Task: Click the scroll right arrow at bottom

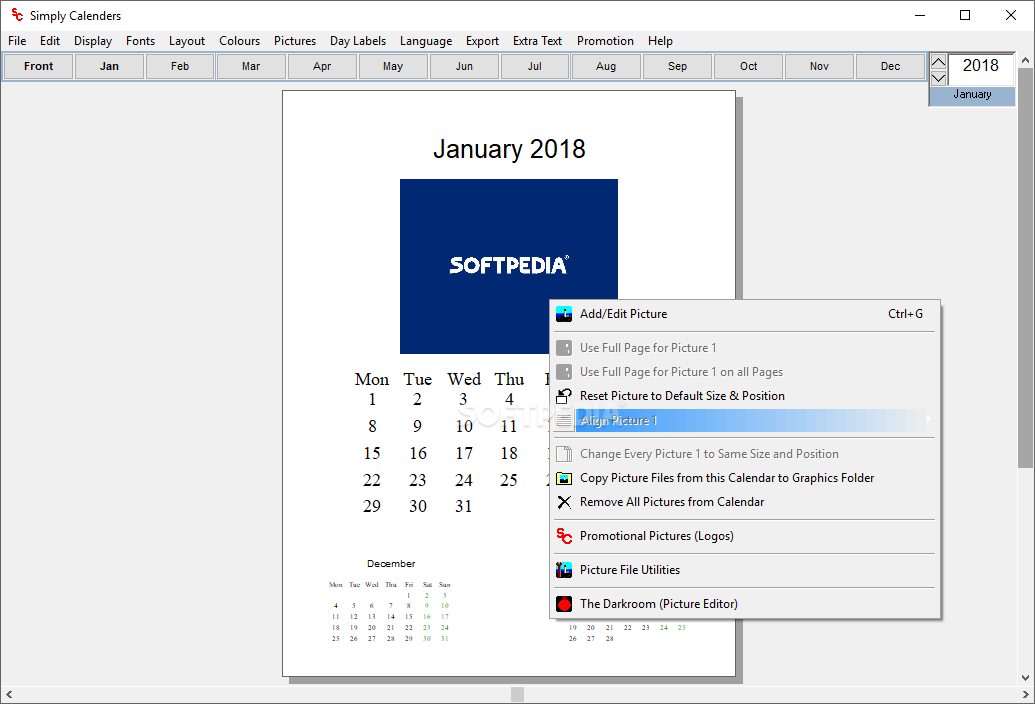Action: [x=1025, y=694]
